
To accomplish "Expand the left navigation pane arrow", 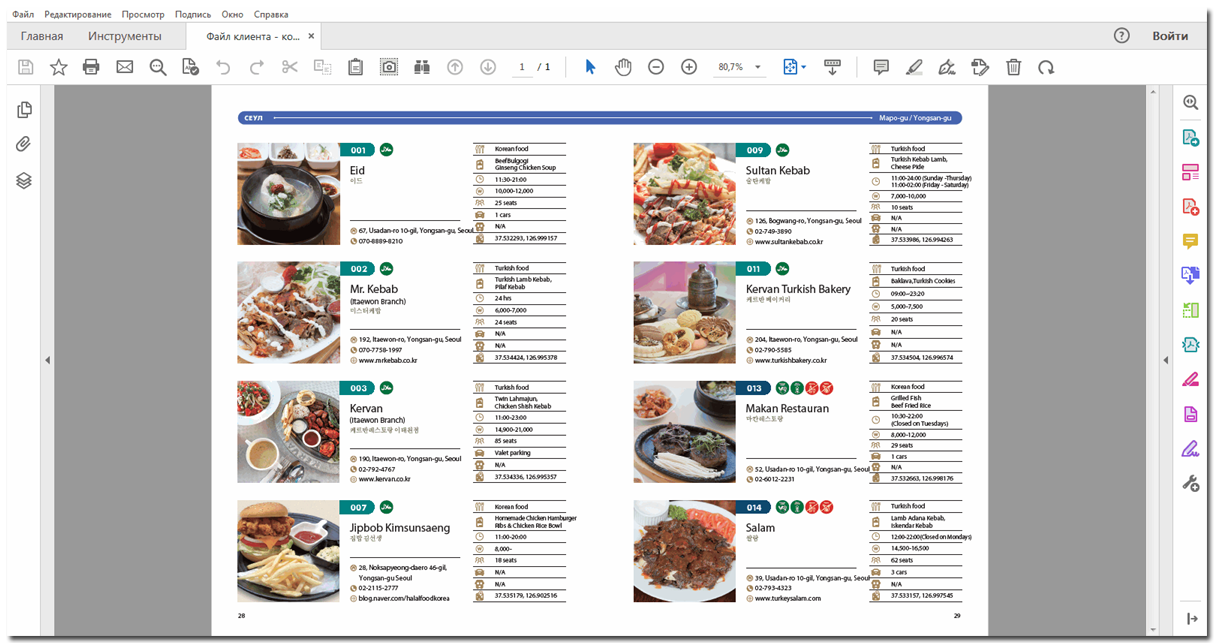I will pyautogui.click(x=47, y=360).
